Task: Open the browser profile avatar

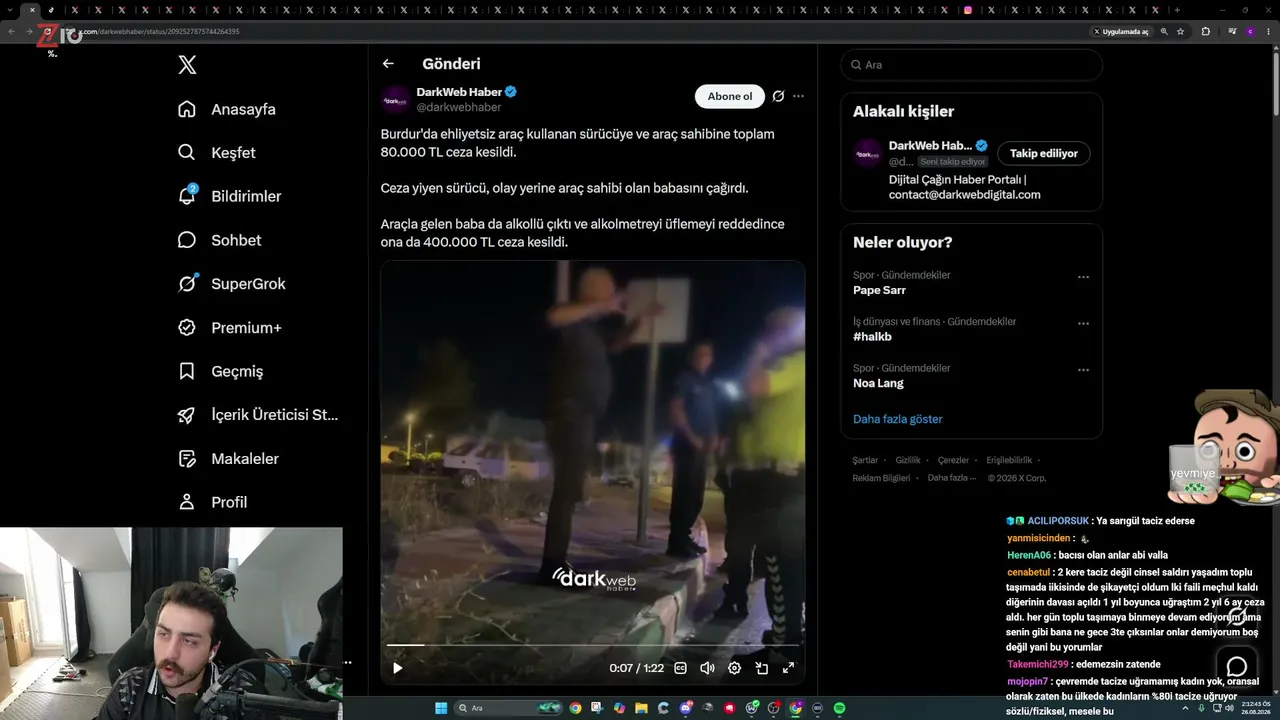Action: pyautogui.click(x=1250, y=31)
